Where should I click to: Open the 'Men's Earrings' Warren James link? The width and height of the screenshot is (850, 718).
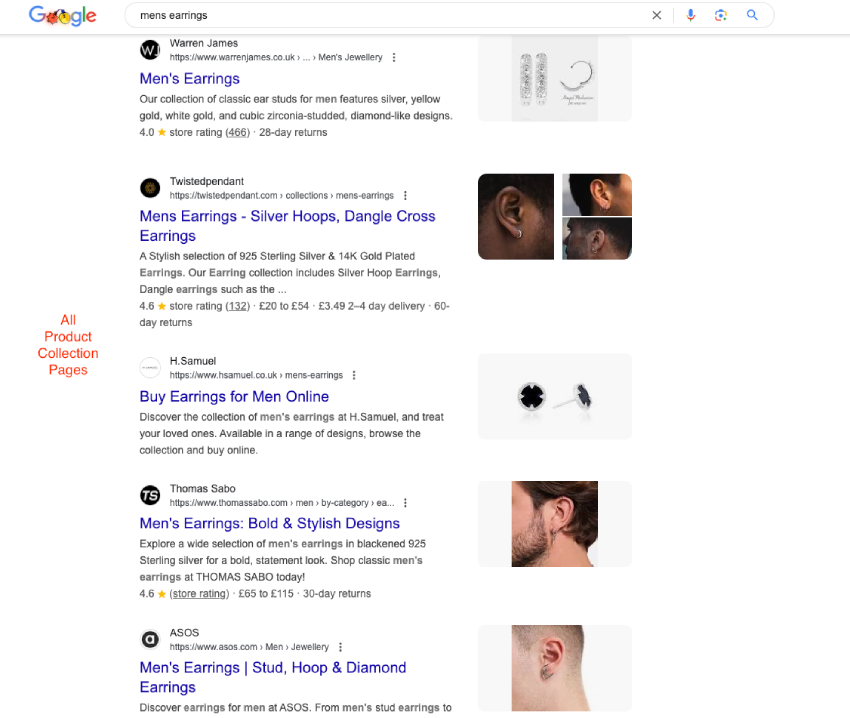pos(190,79)
